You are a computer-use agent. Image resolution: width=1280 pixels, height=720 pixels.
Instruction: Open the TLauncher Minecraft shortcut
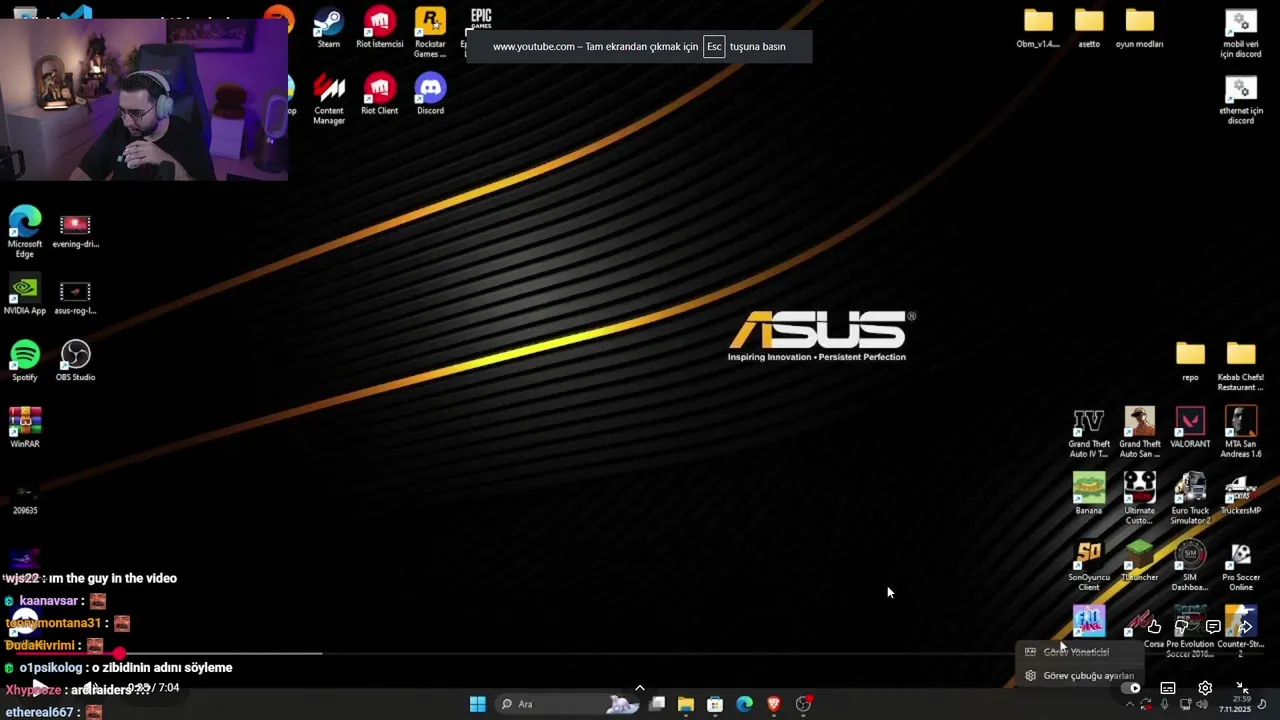(x=1139, y=561)
